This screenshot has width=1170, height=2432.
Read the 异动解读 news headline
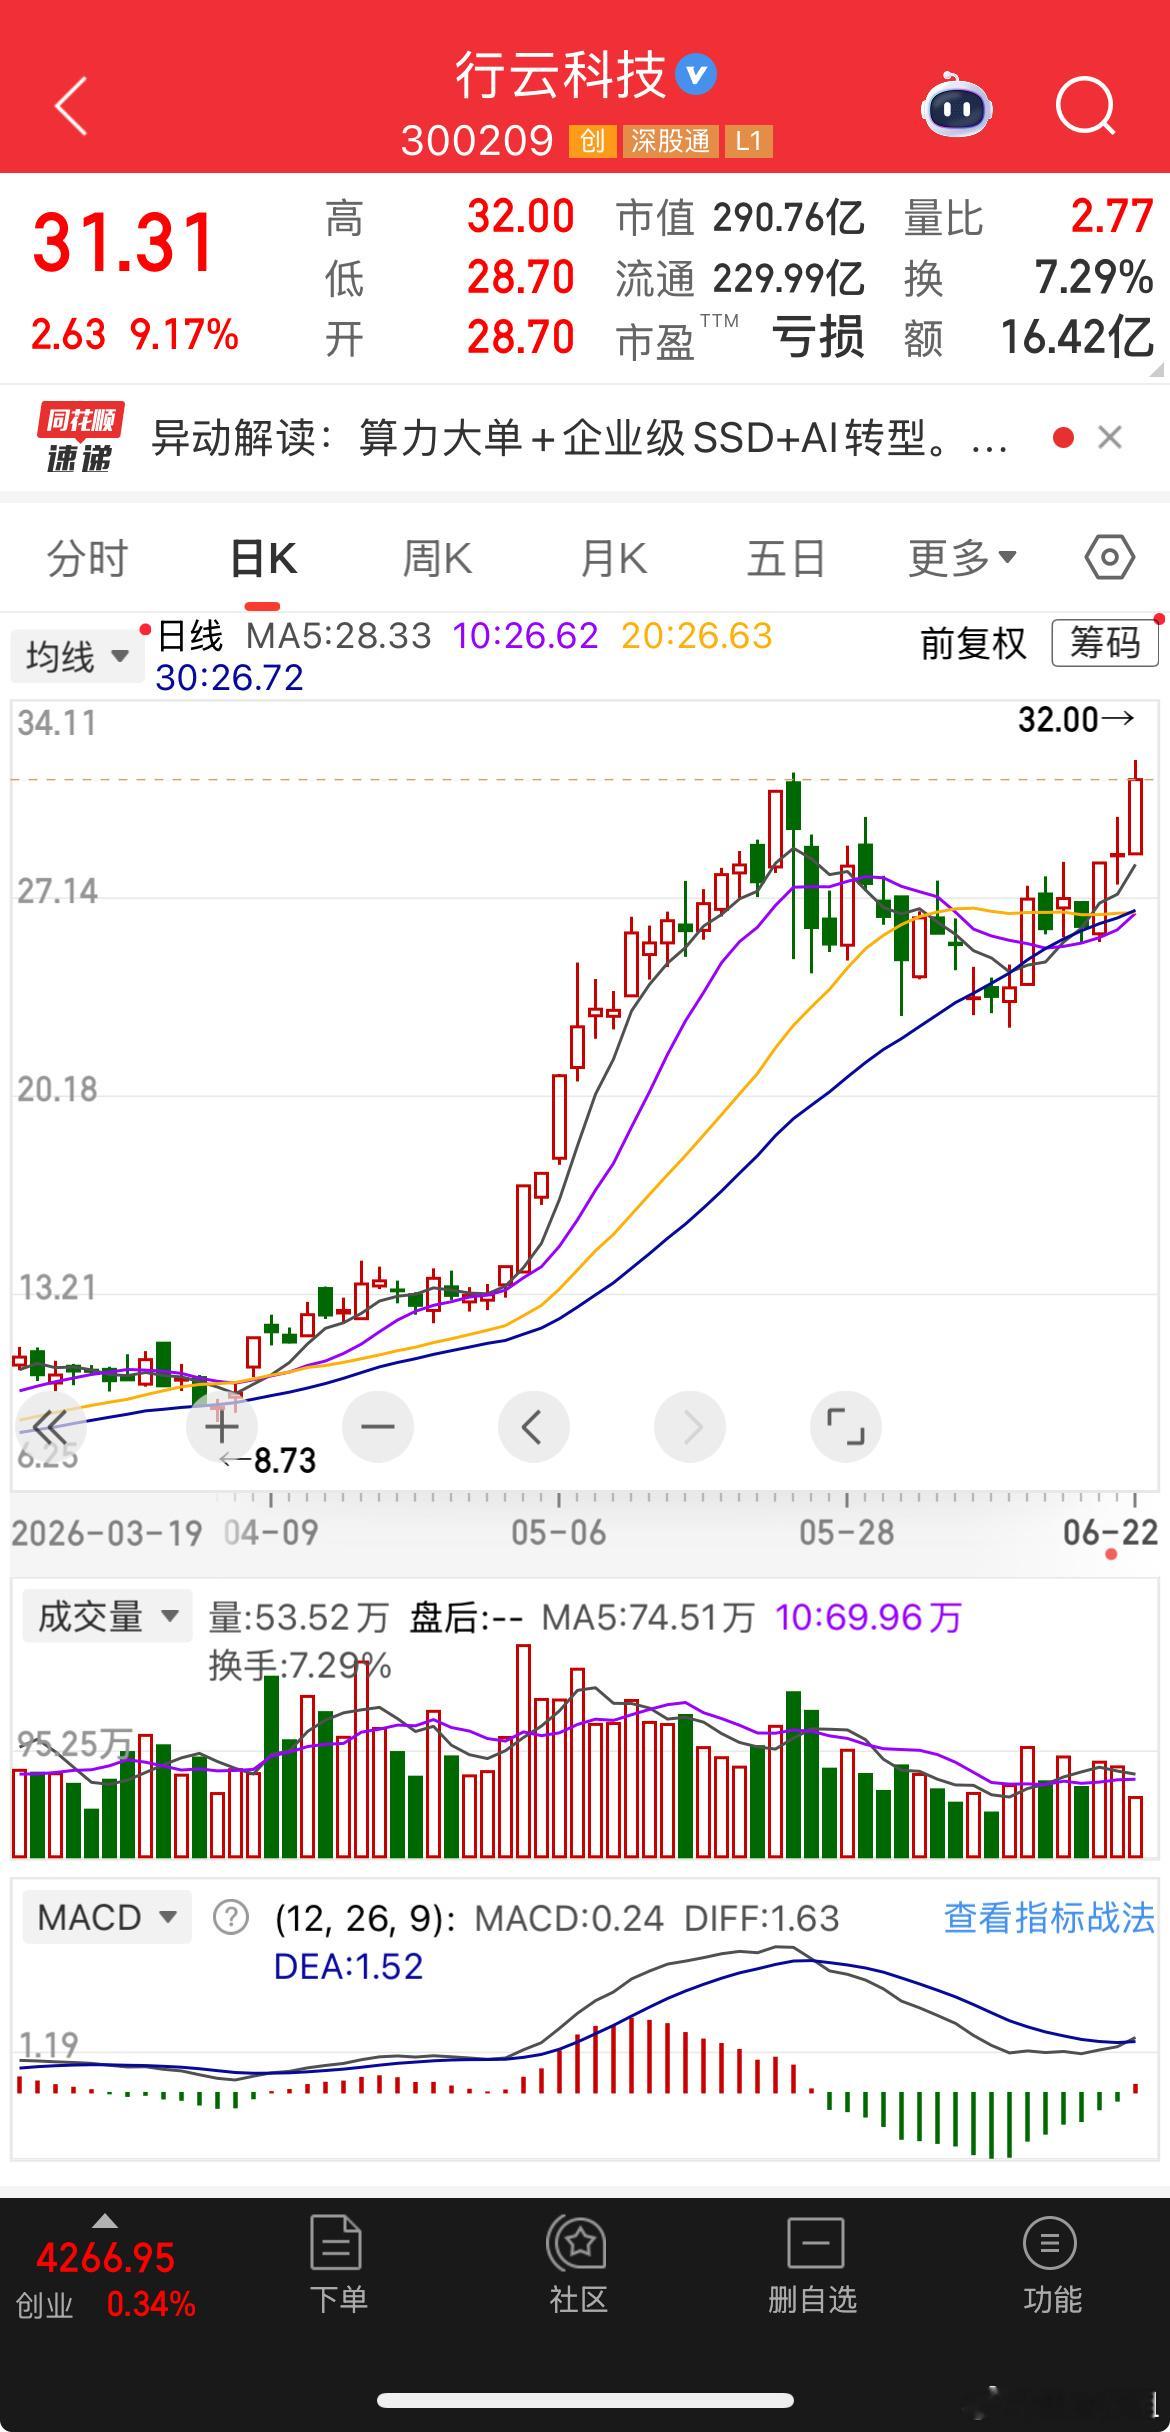tap(580, 437)
